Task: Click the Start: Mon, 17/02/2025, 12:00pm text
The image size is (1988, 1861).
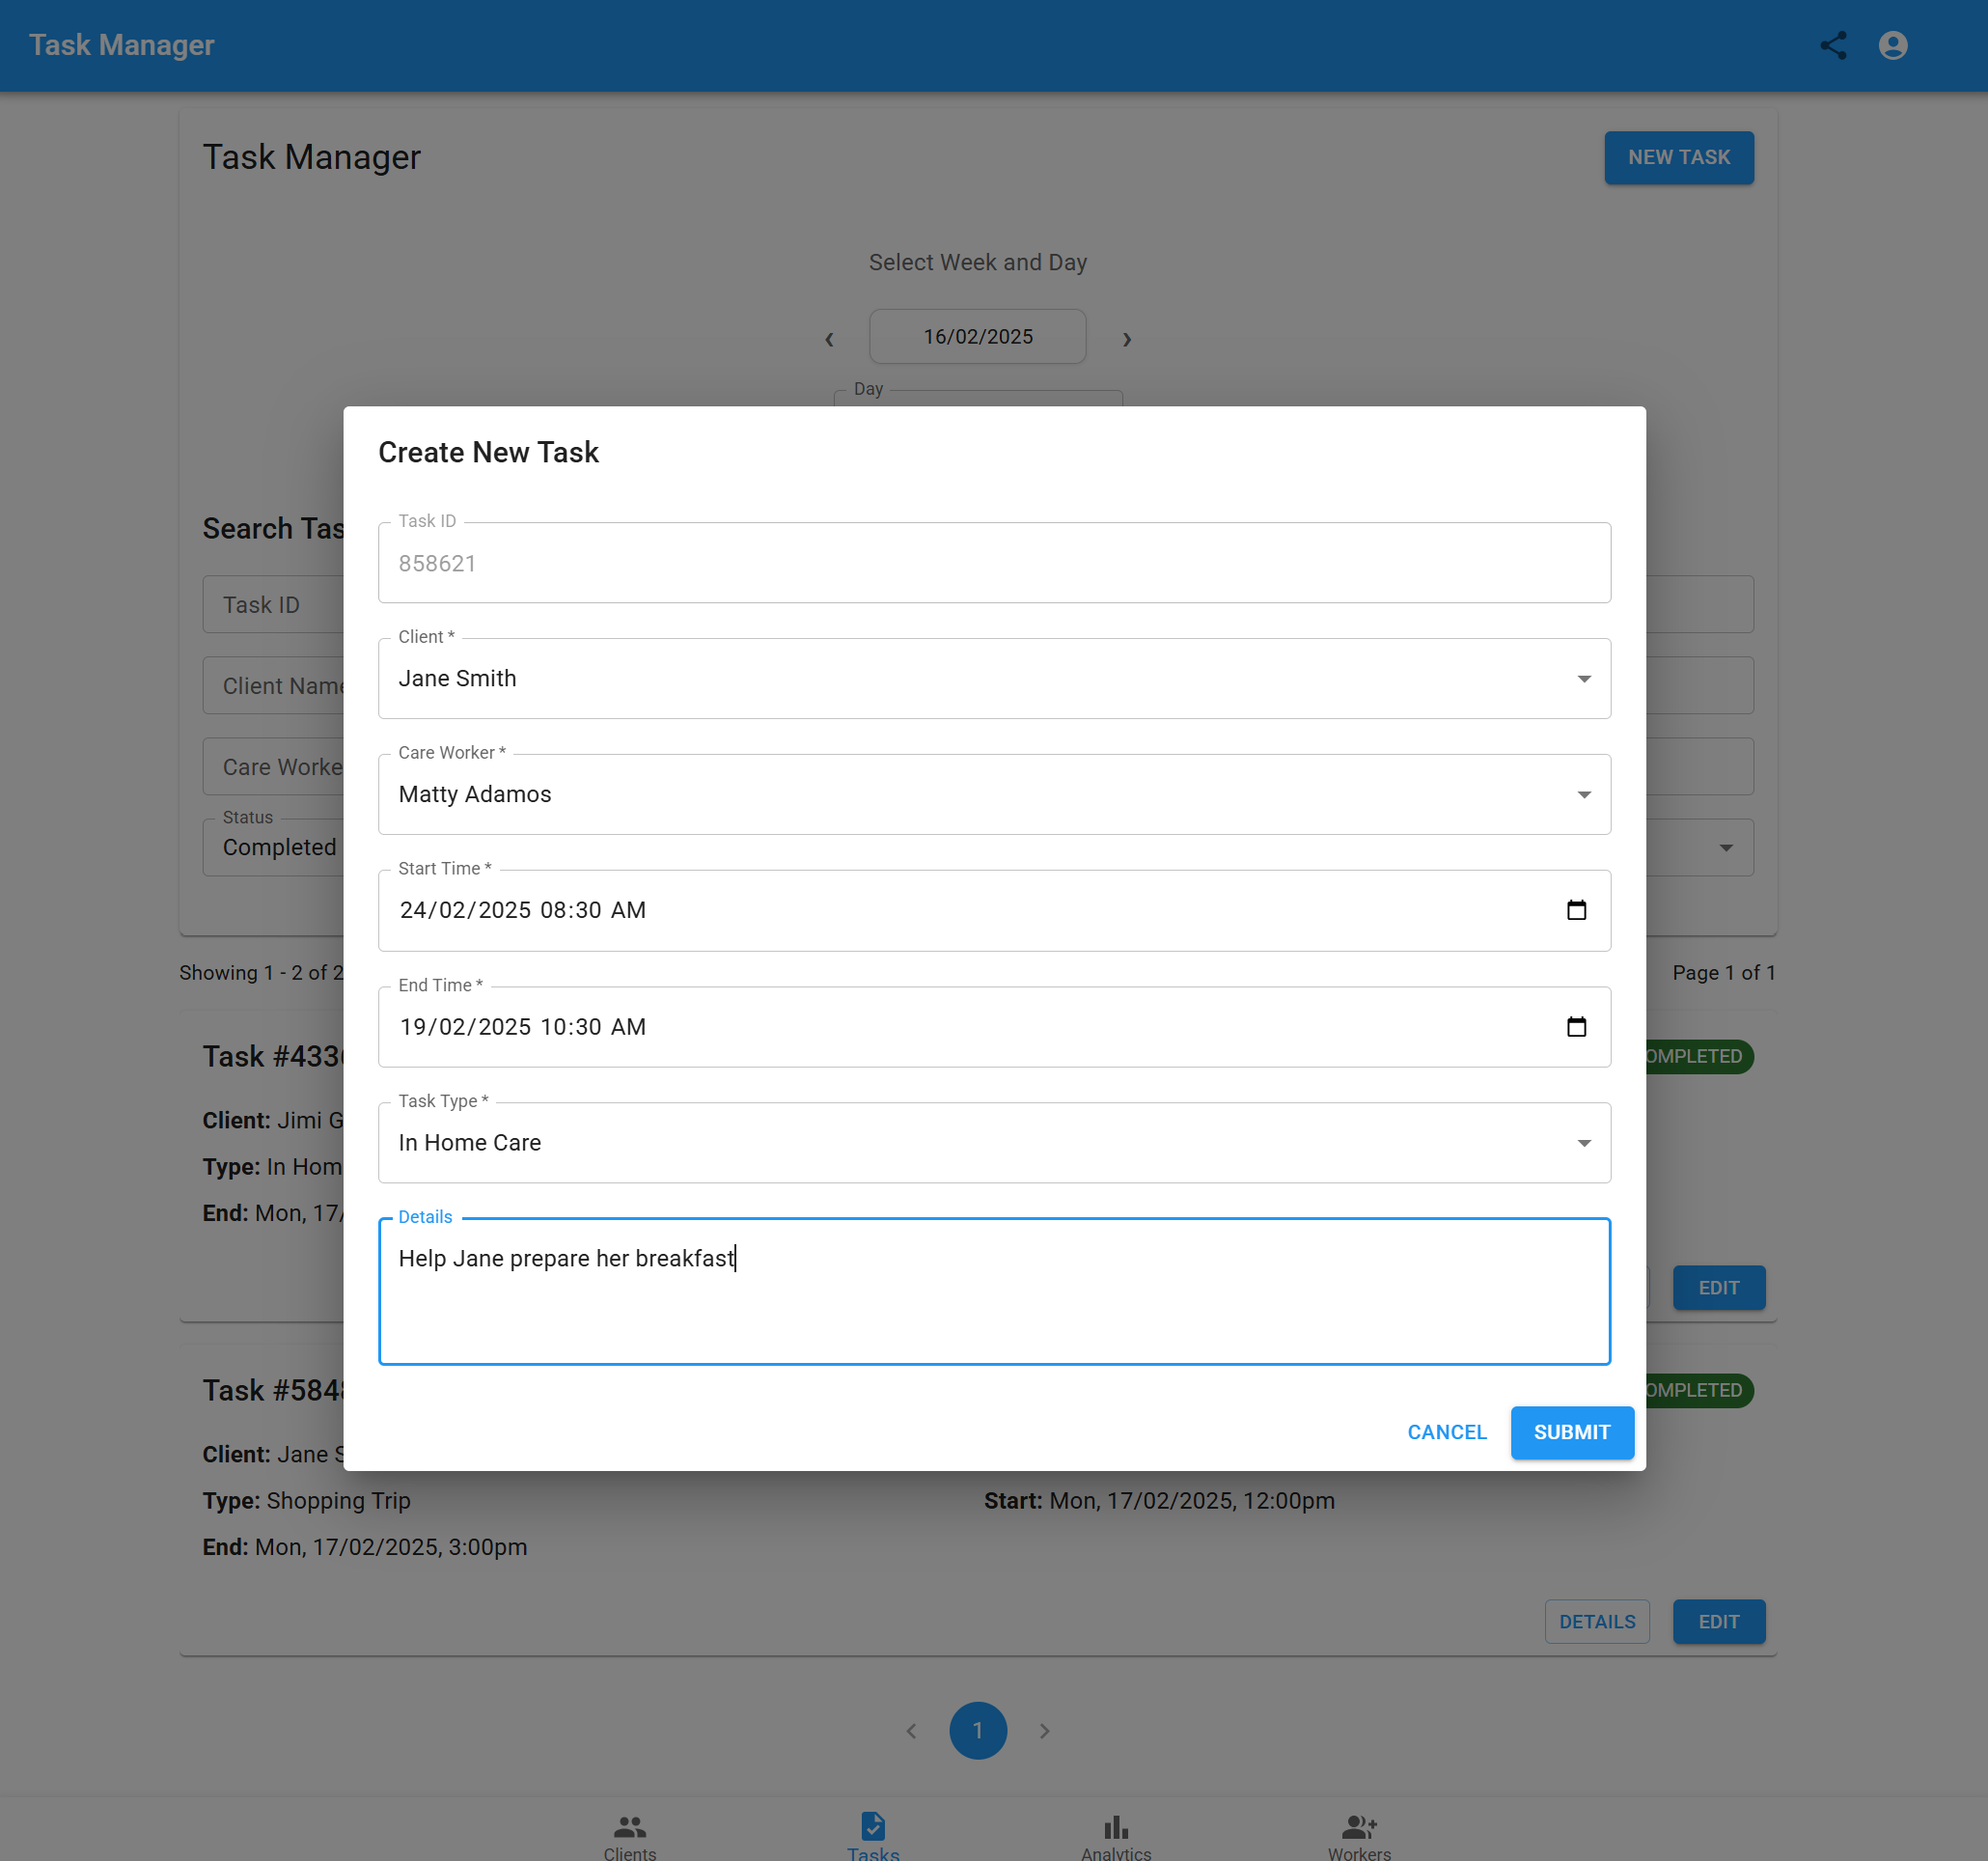Action: pos(1160,1501)
